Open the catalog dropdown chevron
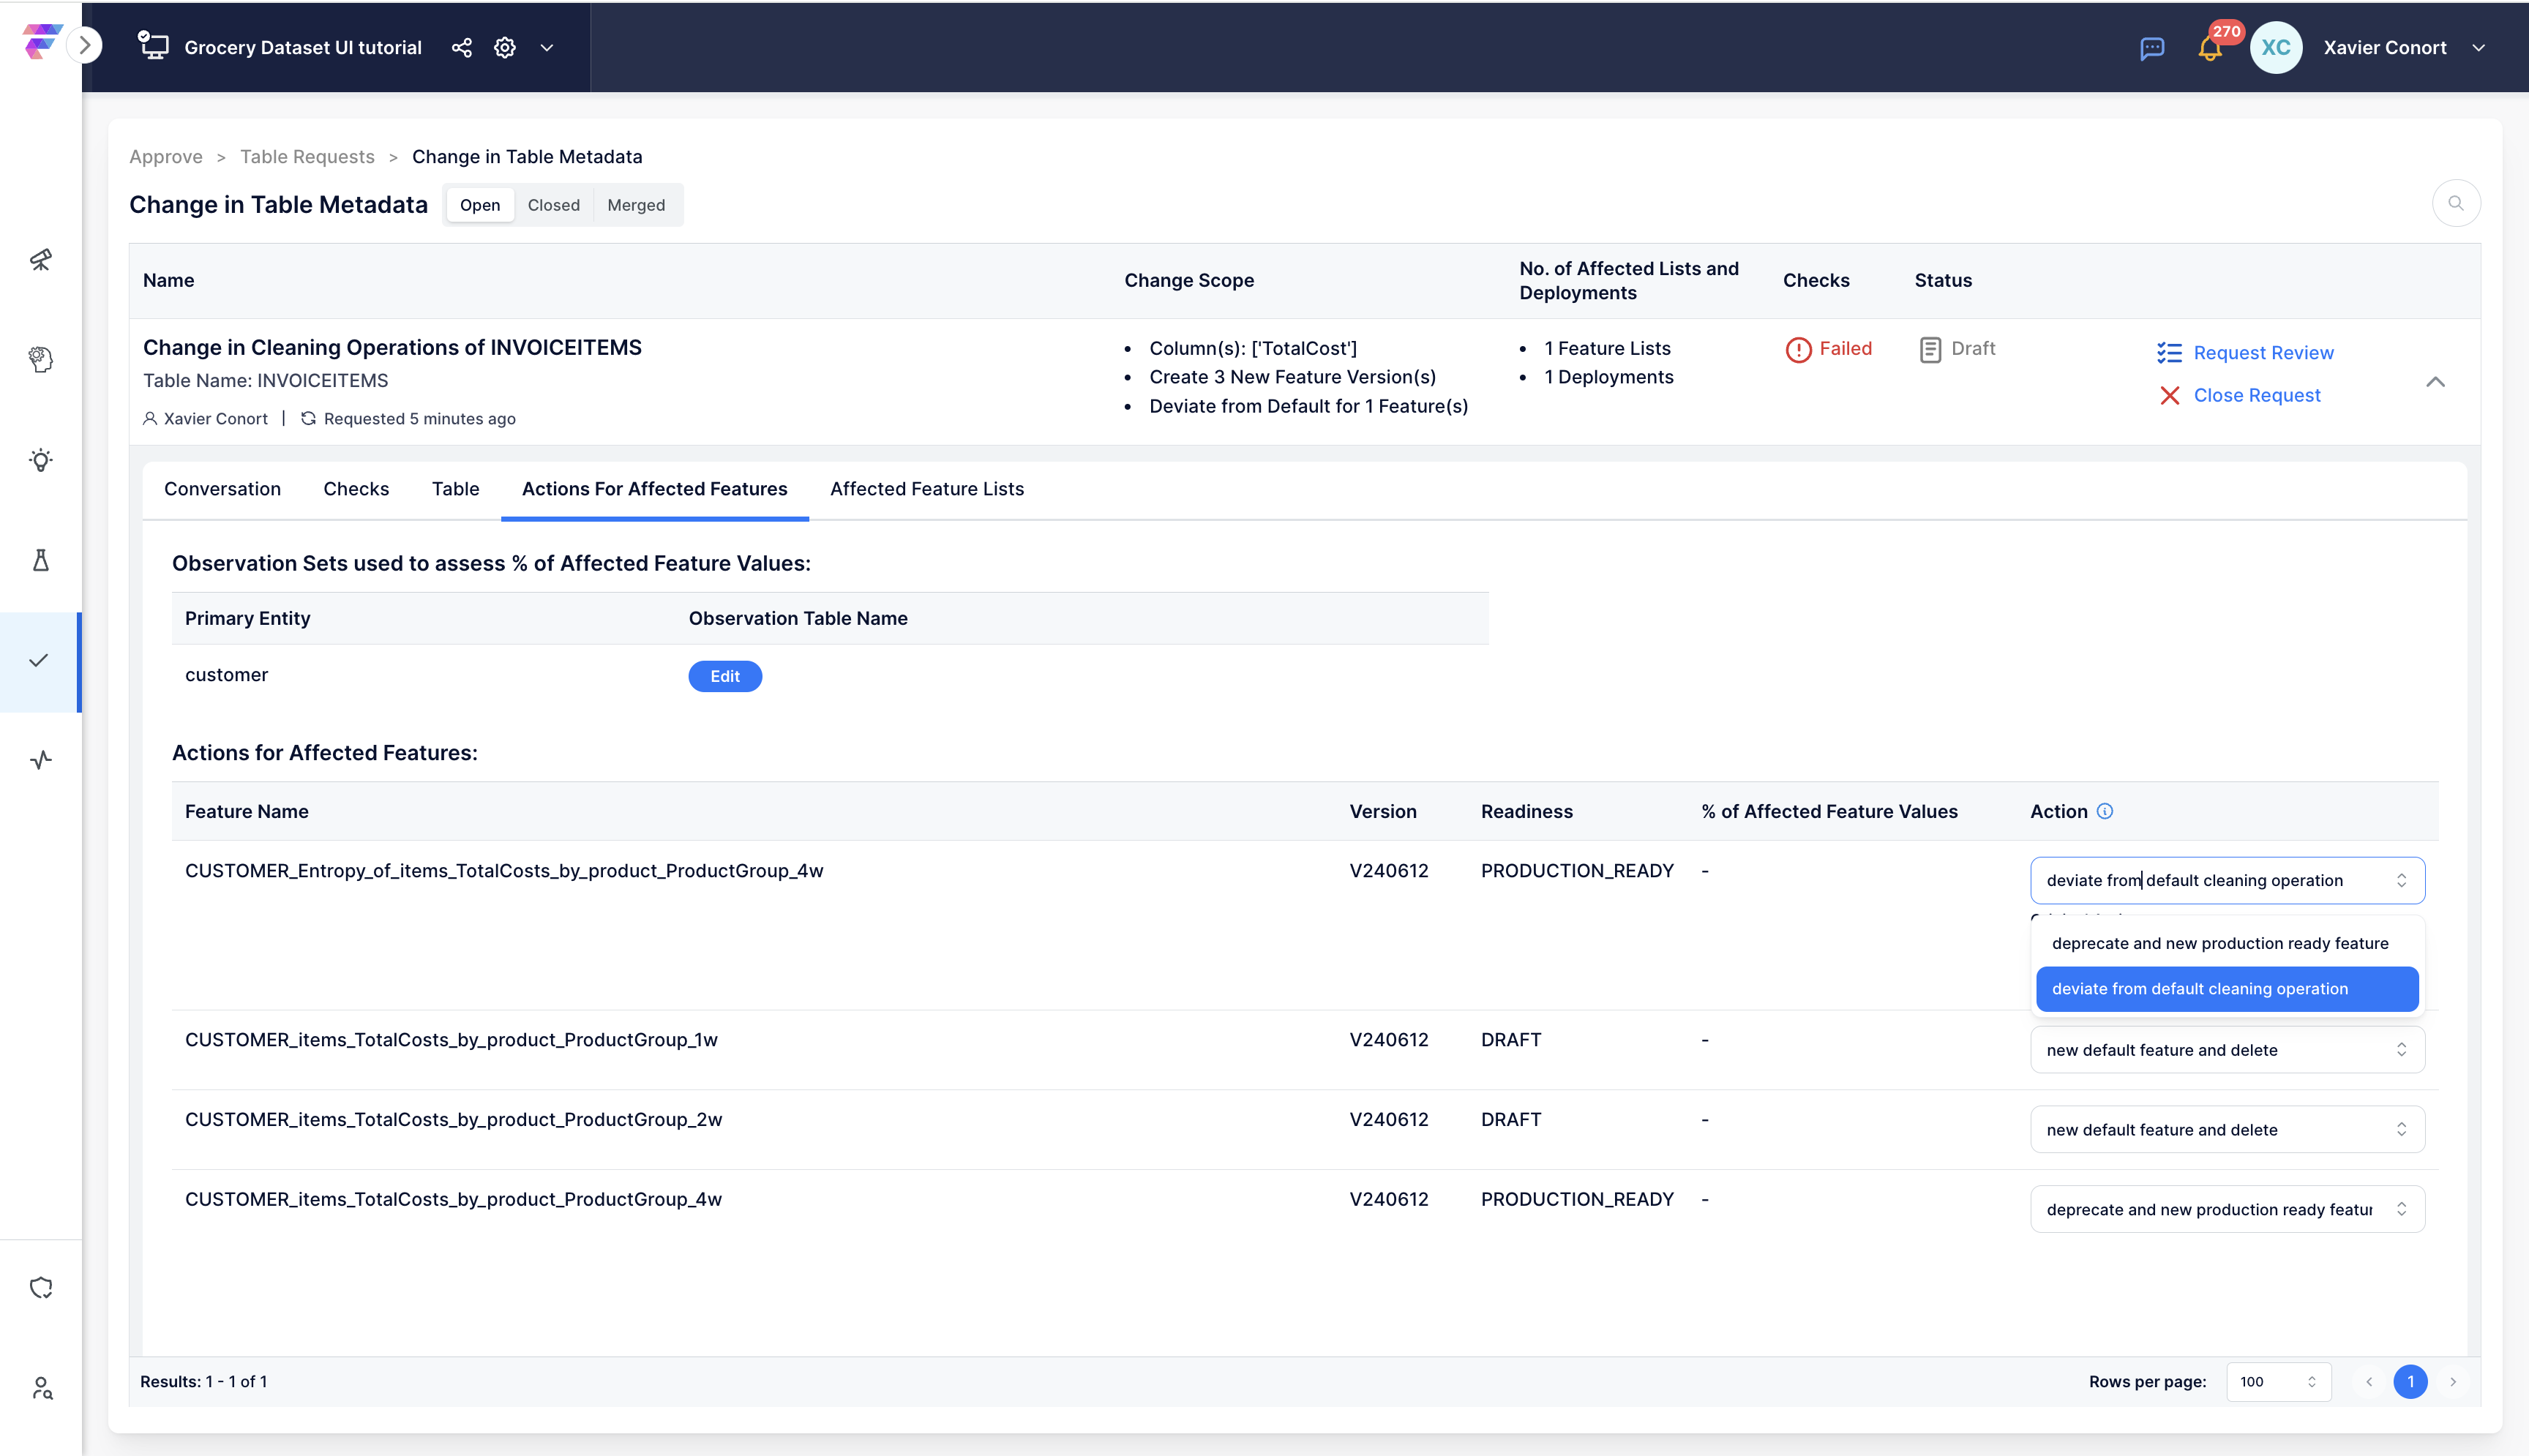Viewport: 2529px width, 1456px height. point(547,47)
